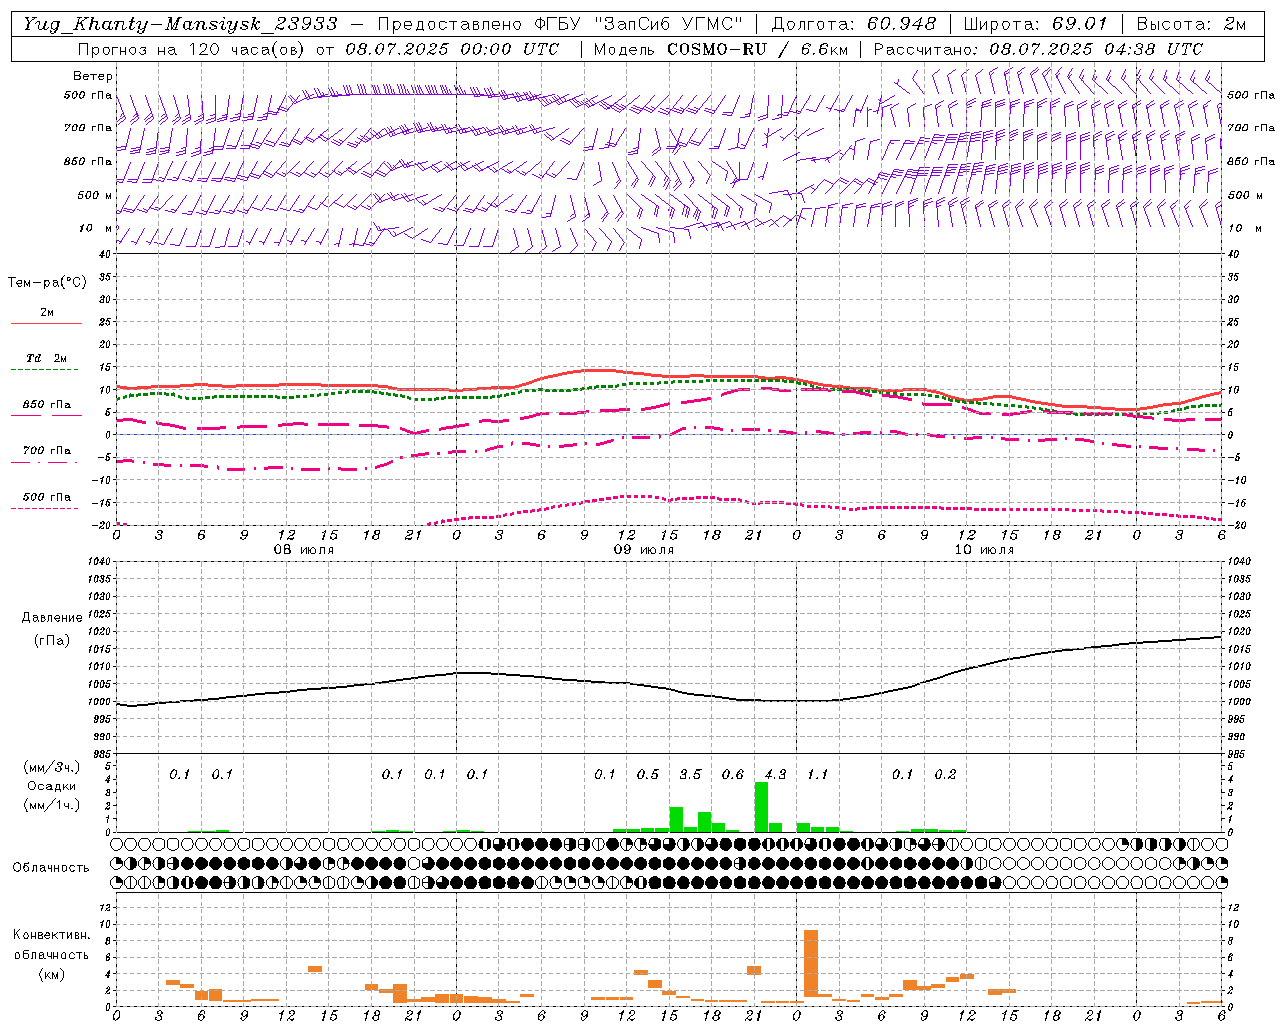The width and height of the screenshot is (1280, 1024).
Task: Click the (гПа) pressure unit label
Action: coord(52,641)
